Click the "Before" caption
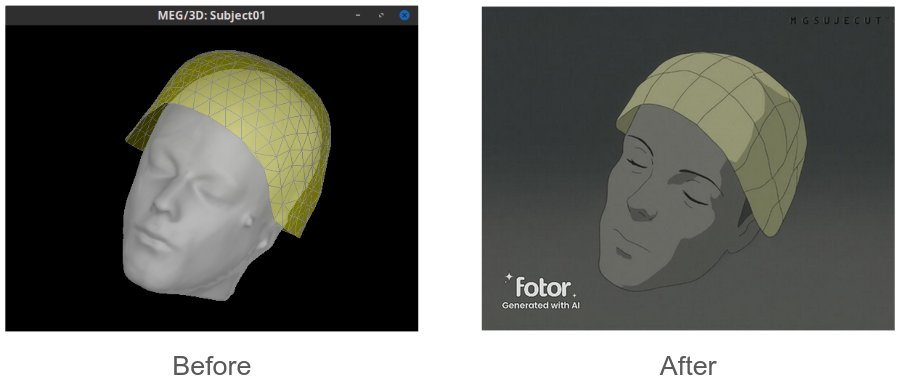The height and width of the screenshot is (389, 904). (x=212, y=366)
